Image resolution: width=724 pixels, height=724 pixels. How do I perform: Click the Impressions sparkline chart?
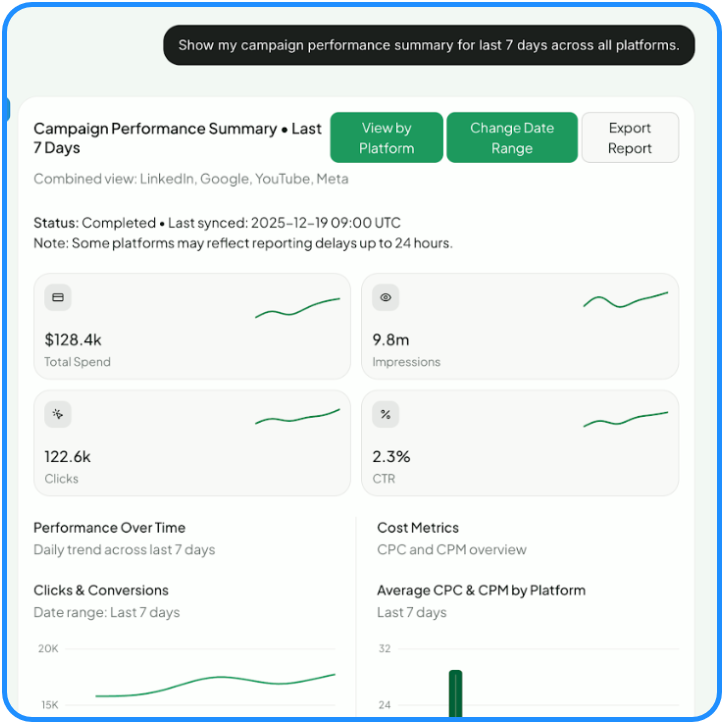coord(625,300)
